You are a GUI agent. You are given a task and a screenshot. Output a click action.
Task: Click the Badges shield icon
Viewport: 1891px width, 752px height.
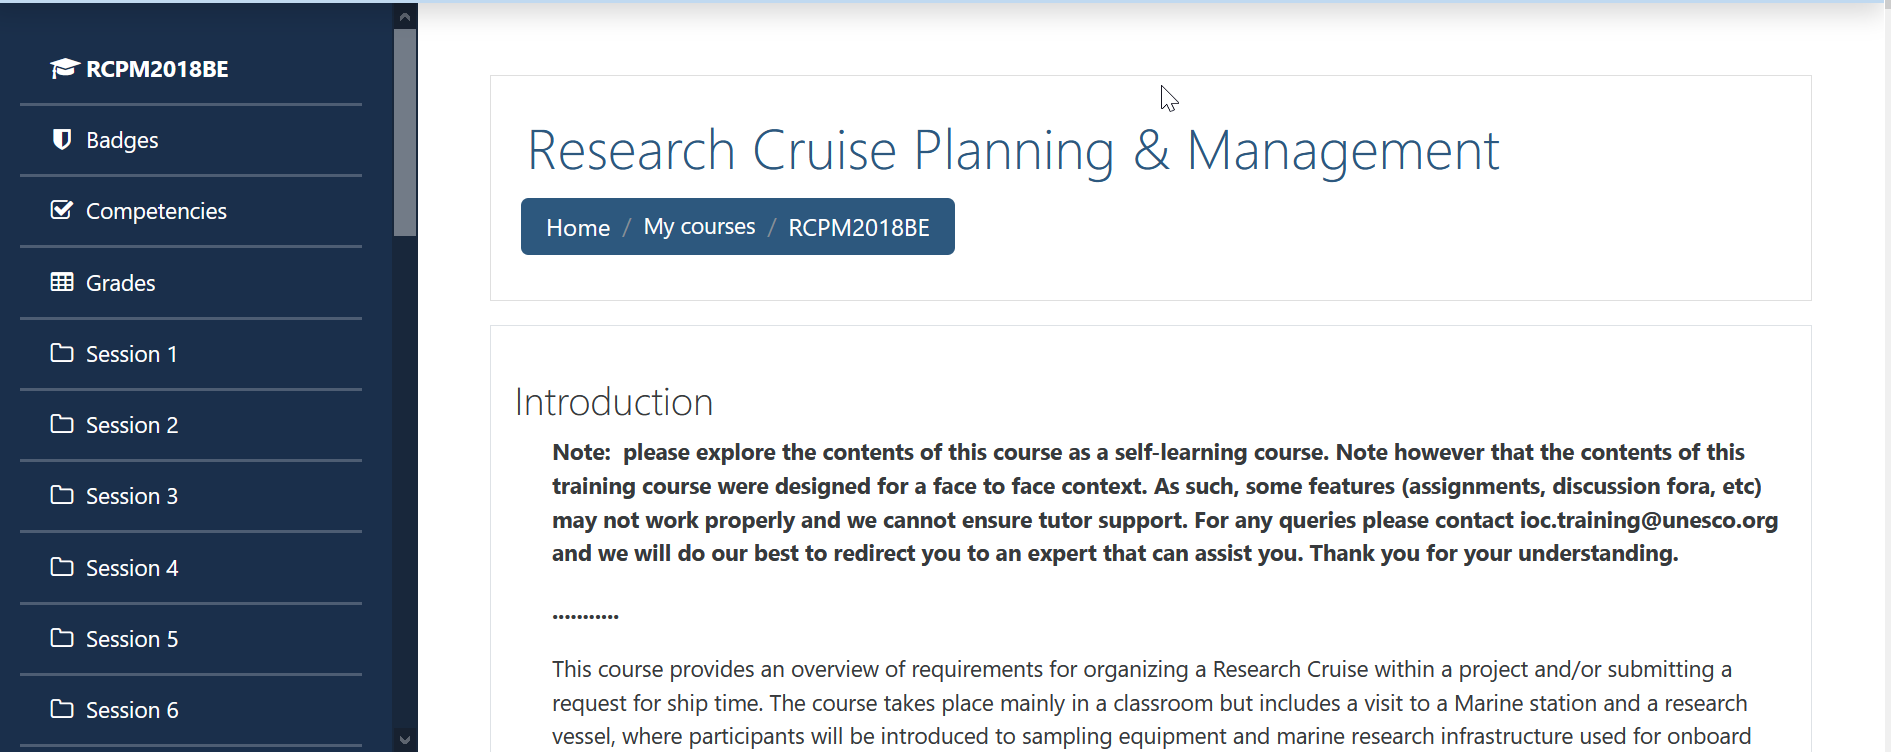62,139
